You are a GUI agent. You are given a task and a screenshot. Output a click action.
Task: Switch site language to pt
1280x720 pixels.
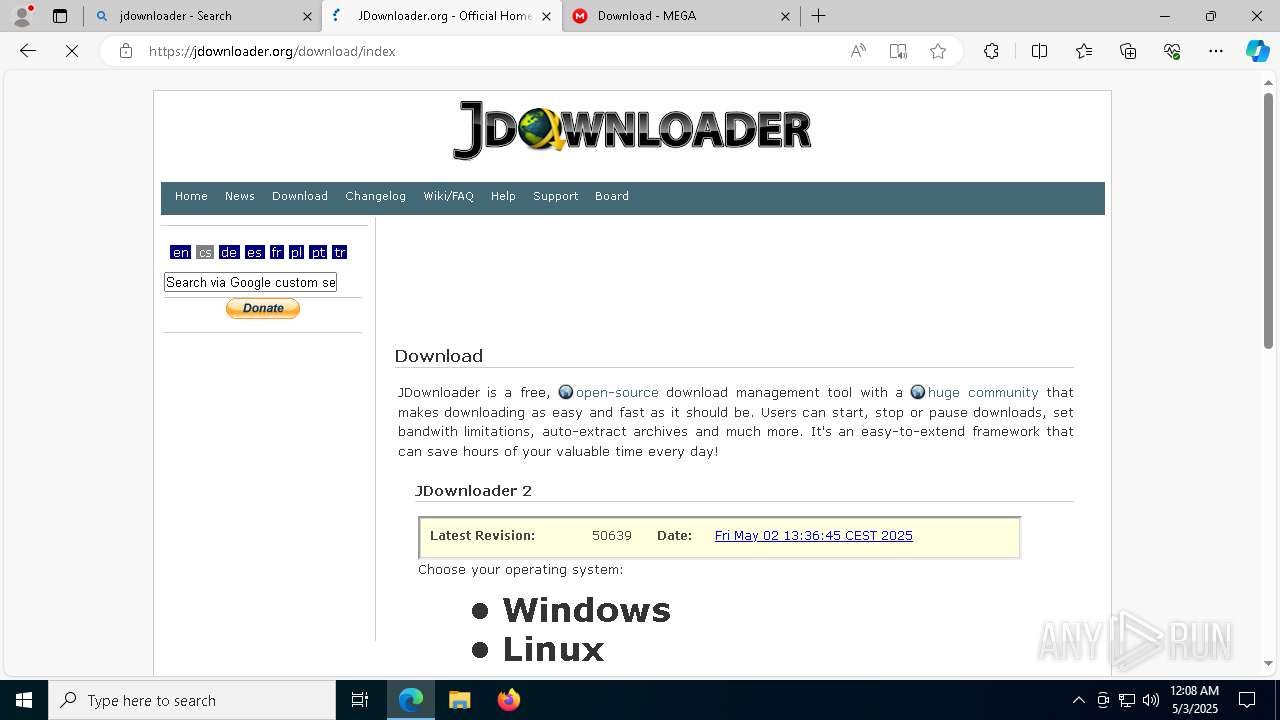(x=318, y=252)
